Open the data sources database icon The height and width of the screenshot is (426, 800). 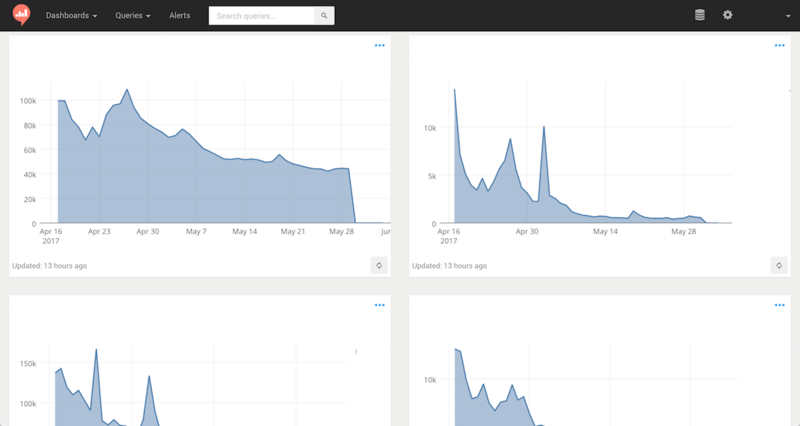pos(700,15)
